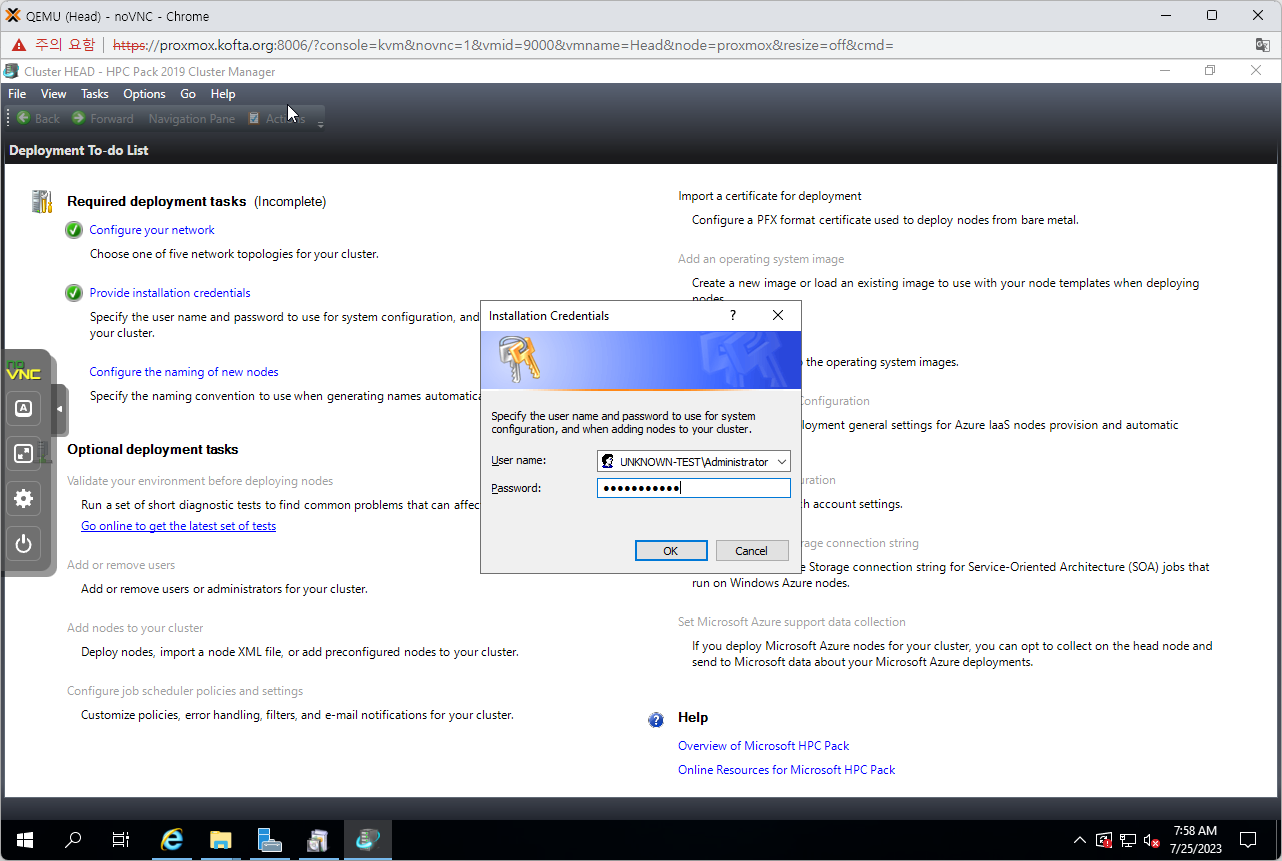
Task: Toggle the Navigation Pane toolbar button
Action: tap(191, 119)
